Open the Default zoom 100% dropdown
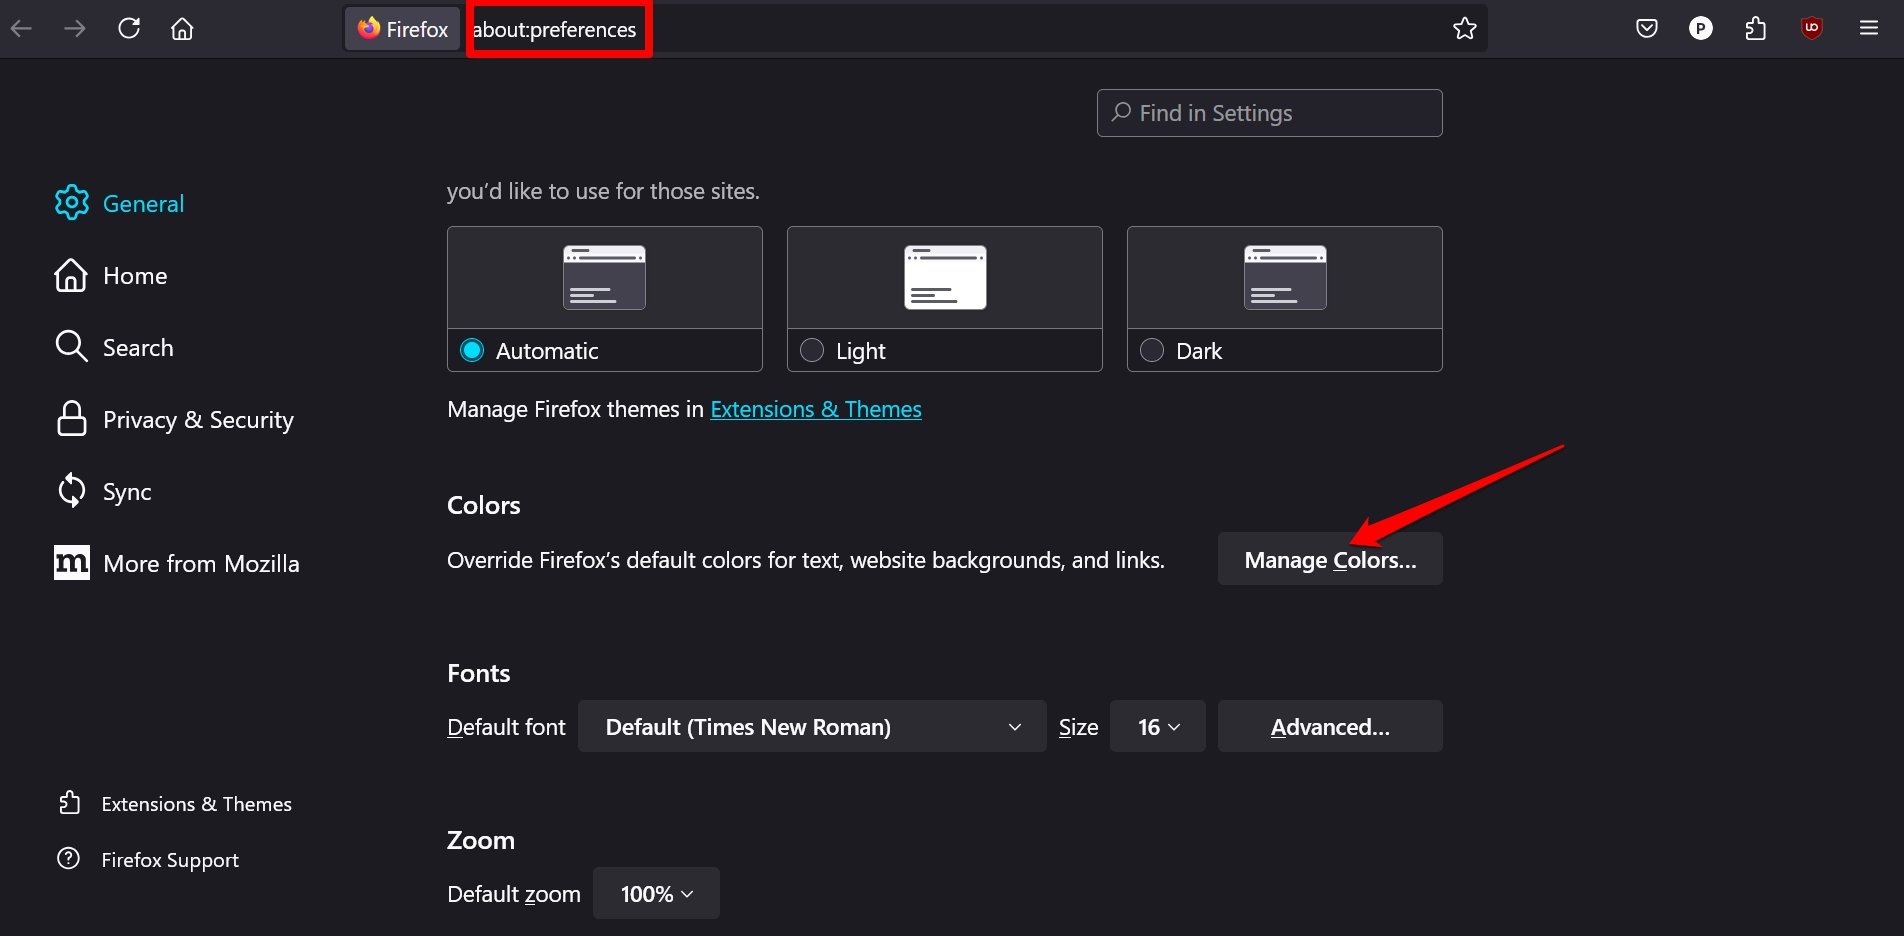Viewport: 1904px width, 936px height. coord(656,894)
